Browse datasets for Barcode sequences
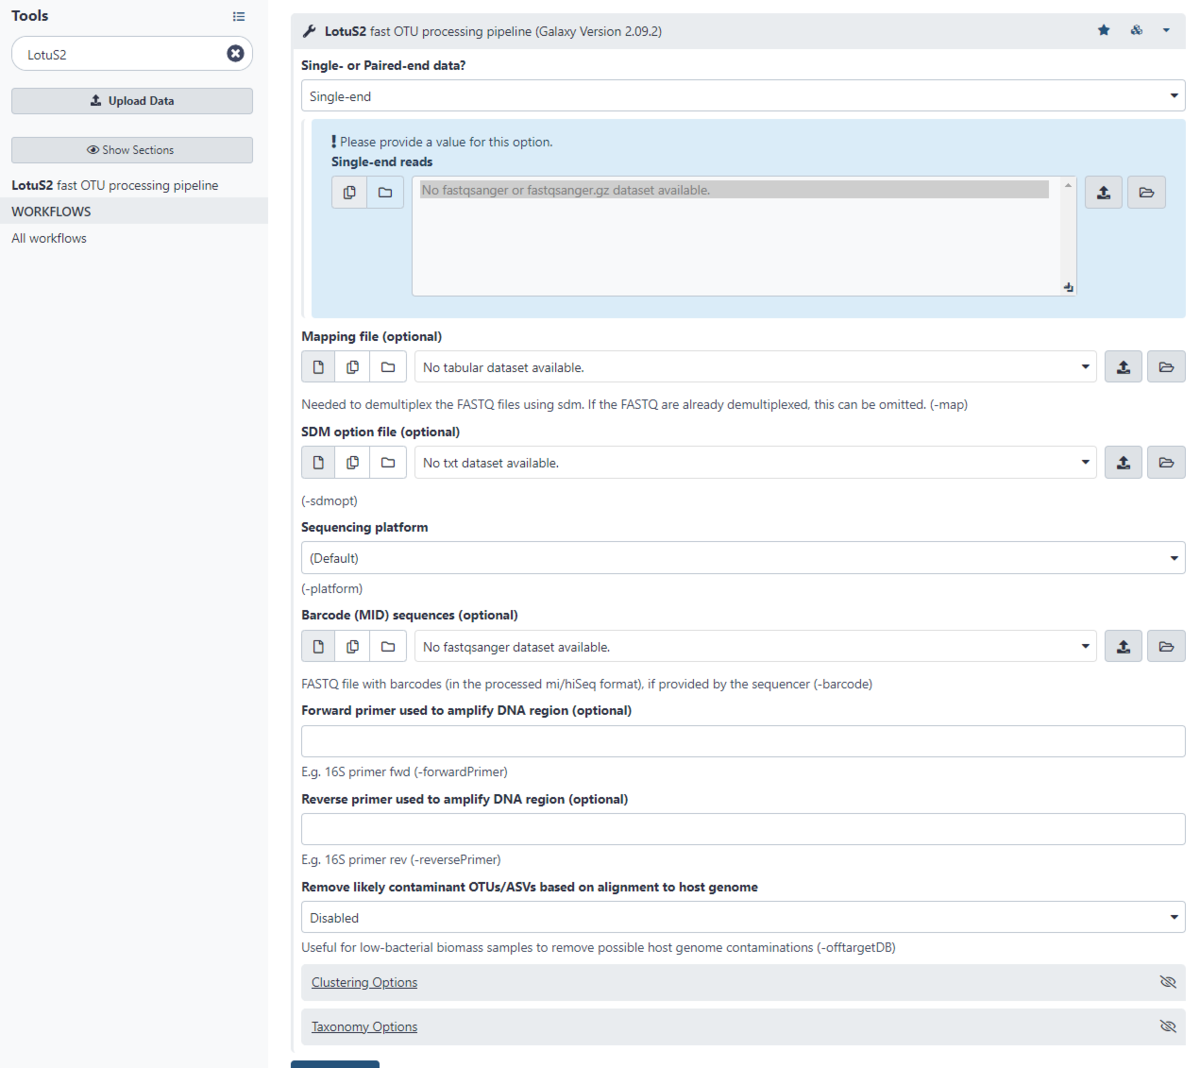1200x1068 pixels. (x=1166, y=646)
